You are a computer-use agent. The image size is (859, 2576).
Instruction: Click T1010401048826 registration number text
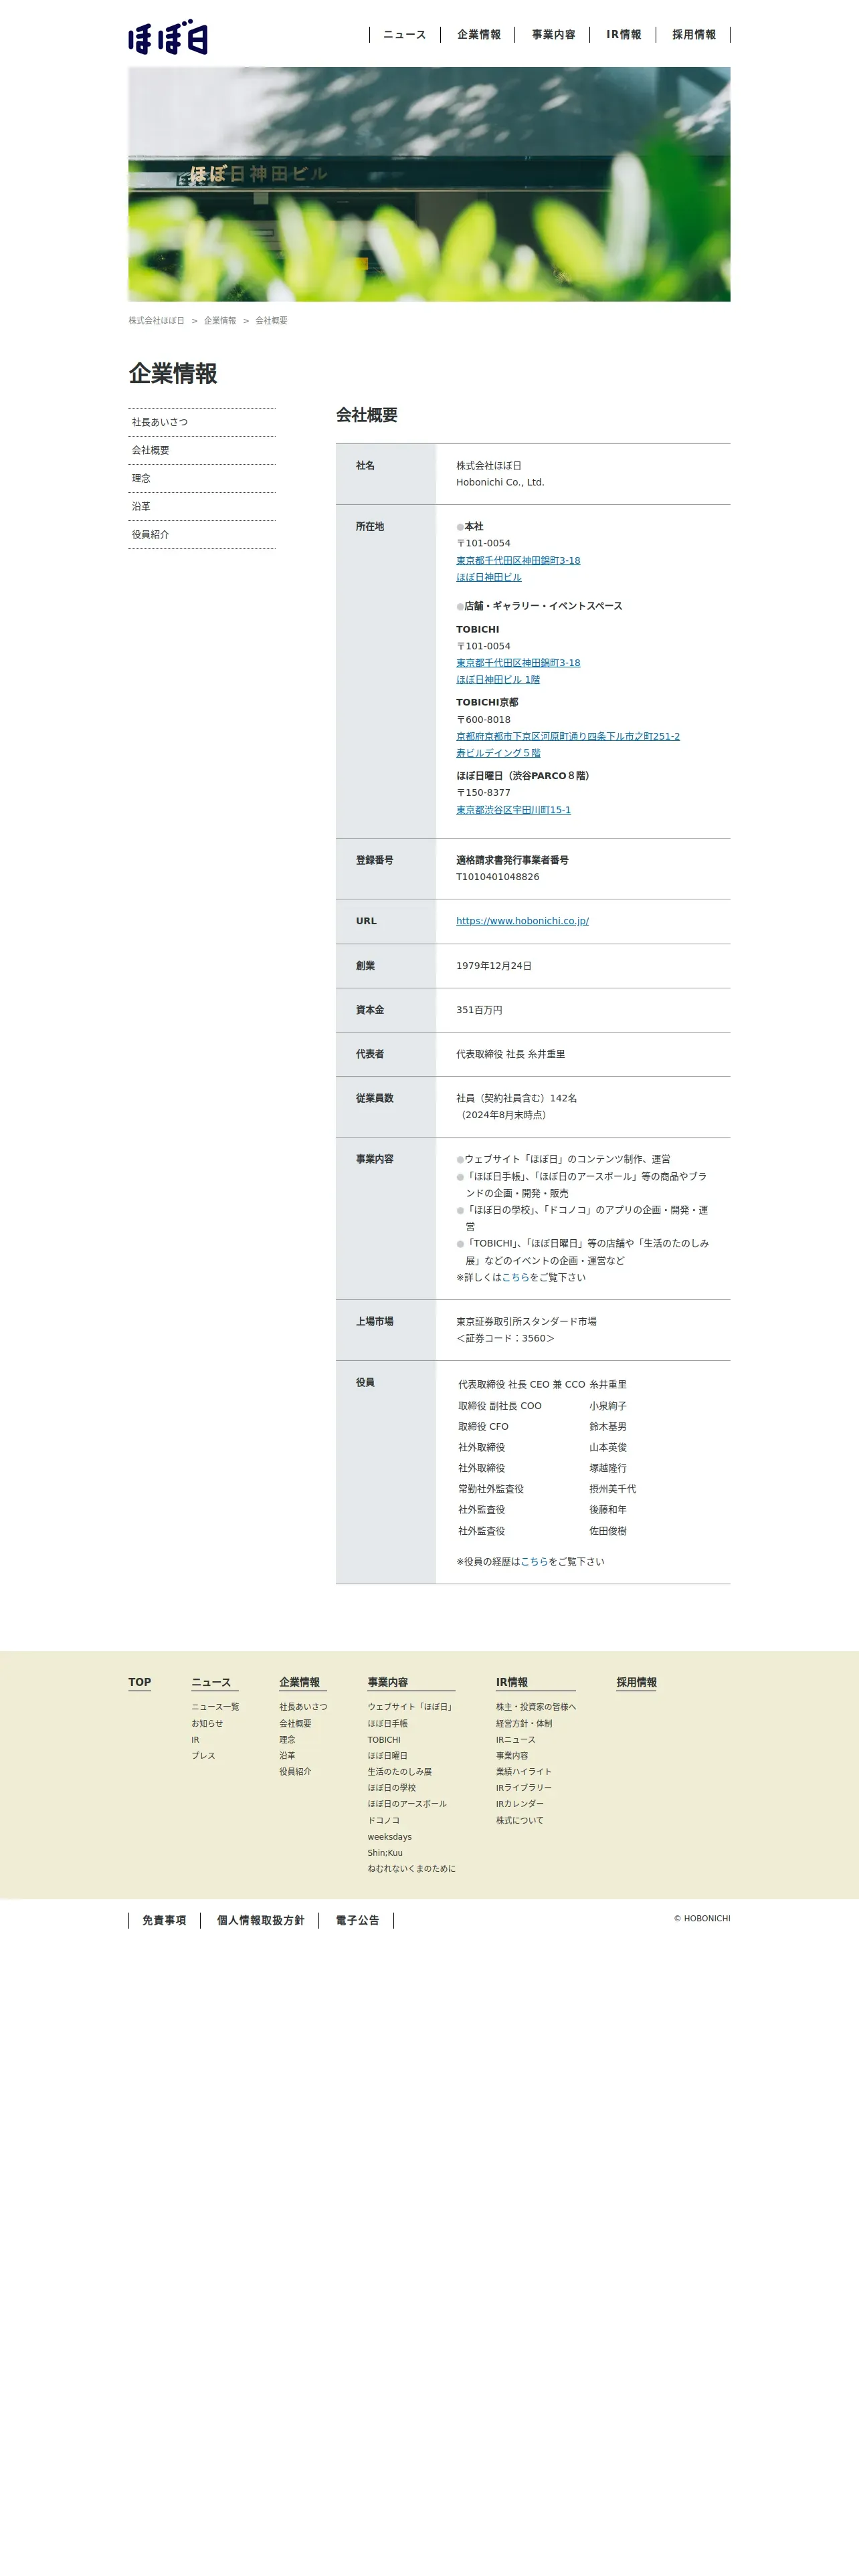click(498, 877)
